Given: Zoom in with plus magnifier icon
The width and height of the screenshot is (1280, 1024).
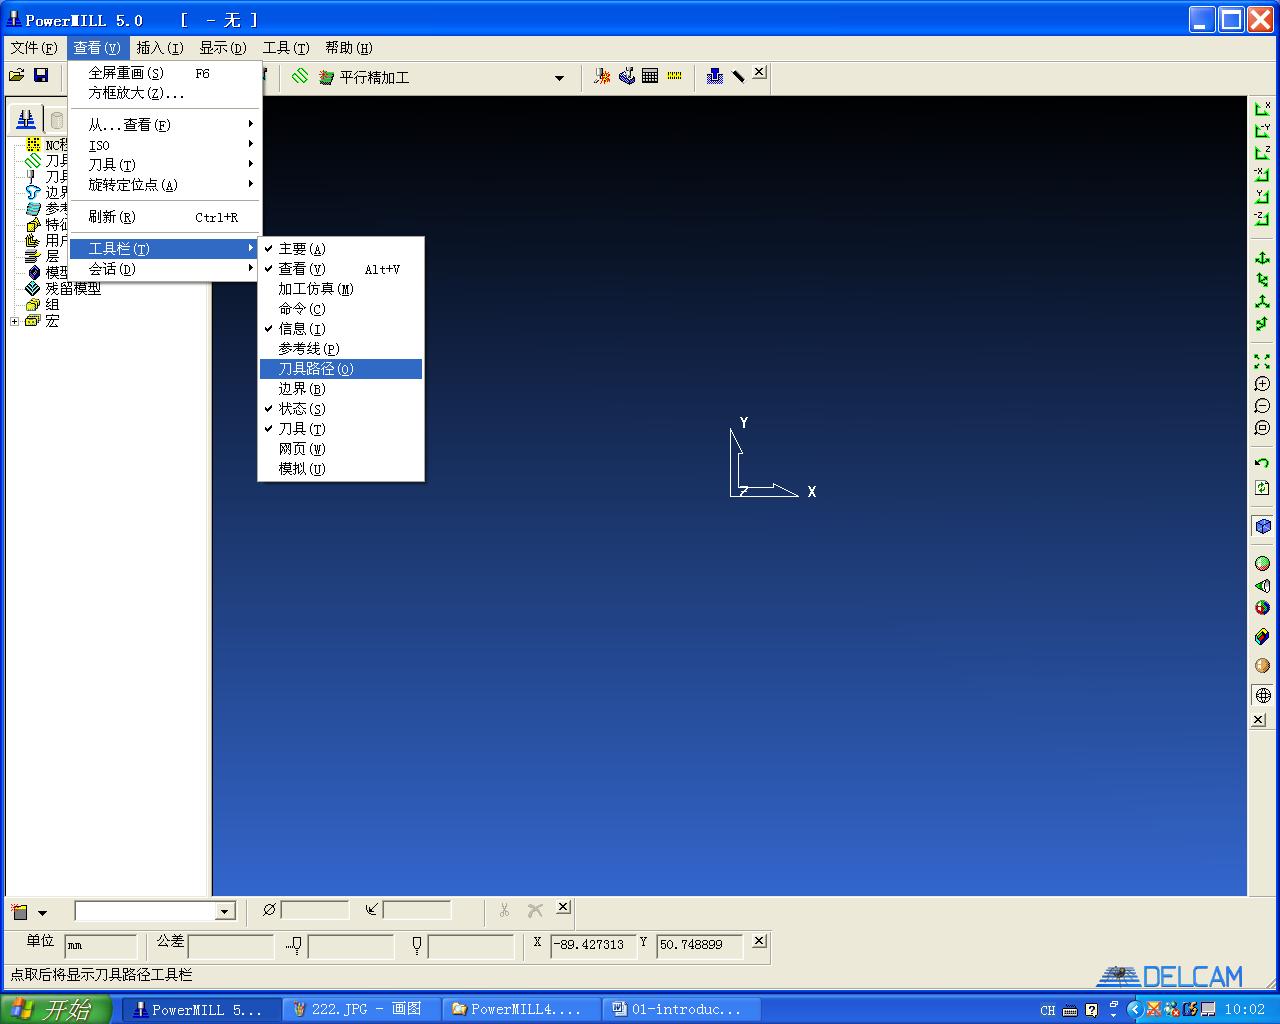Looking at the screenshot, I should (1262, 384).
